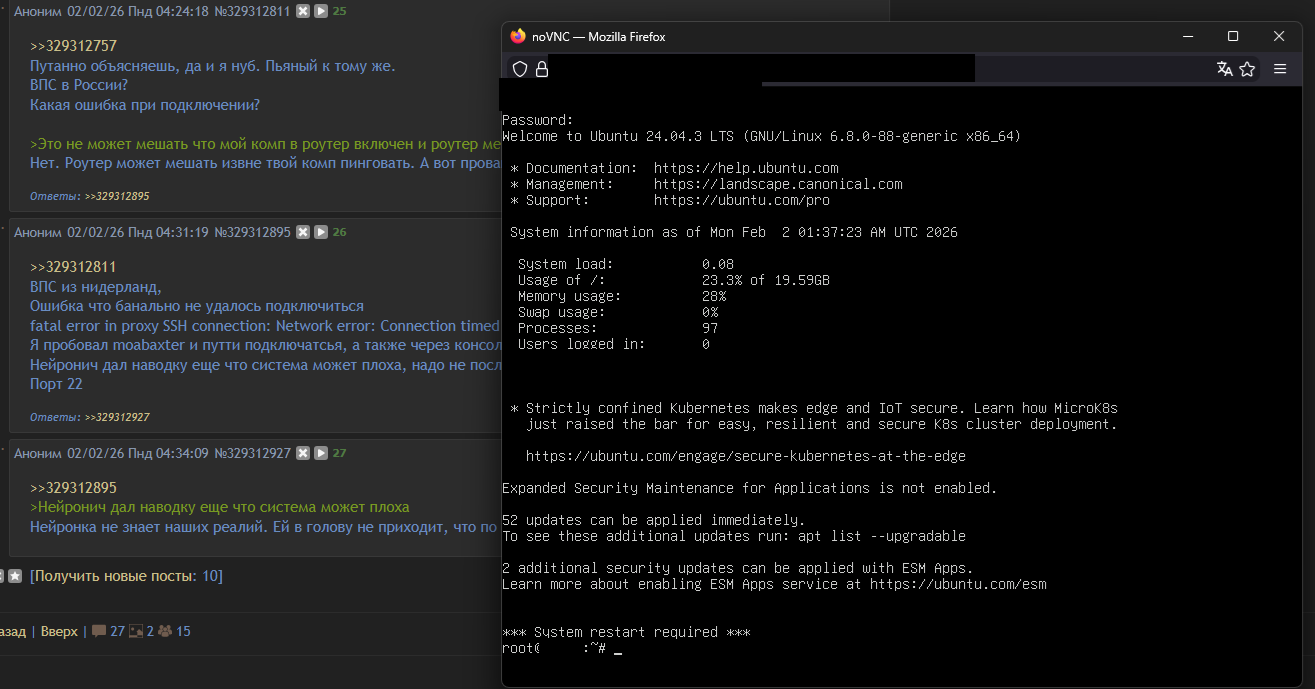Click post number №329312927 in header
The width and height of the screenshot is (1315, 689).
tap(252, 453)
